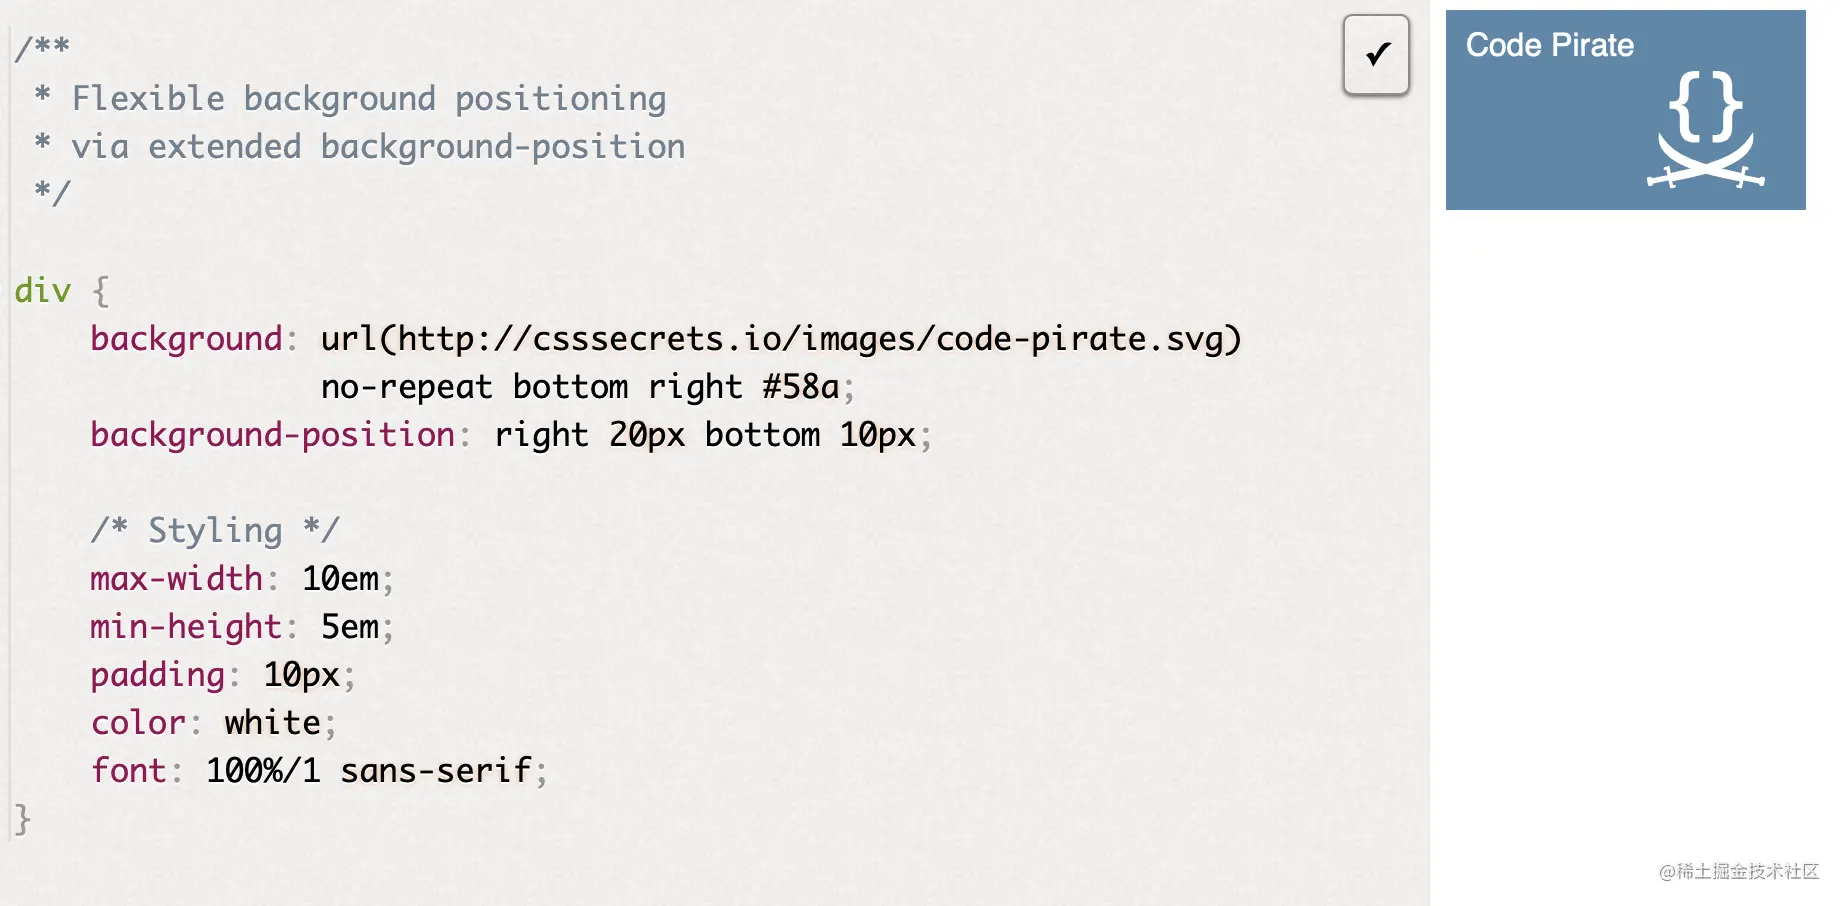The height and width of the screenshot is (906, 1844).
Task: Click the #58a color value
Action: [x=800, y=387]
